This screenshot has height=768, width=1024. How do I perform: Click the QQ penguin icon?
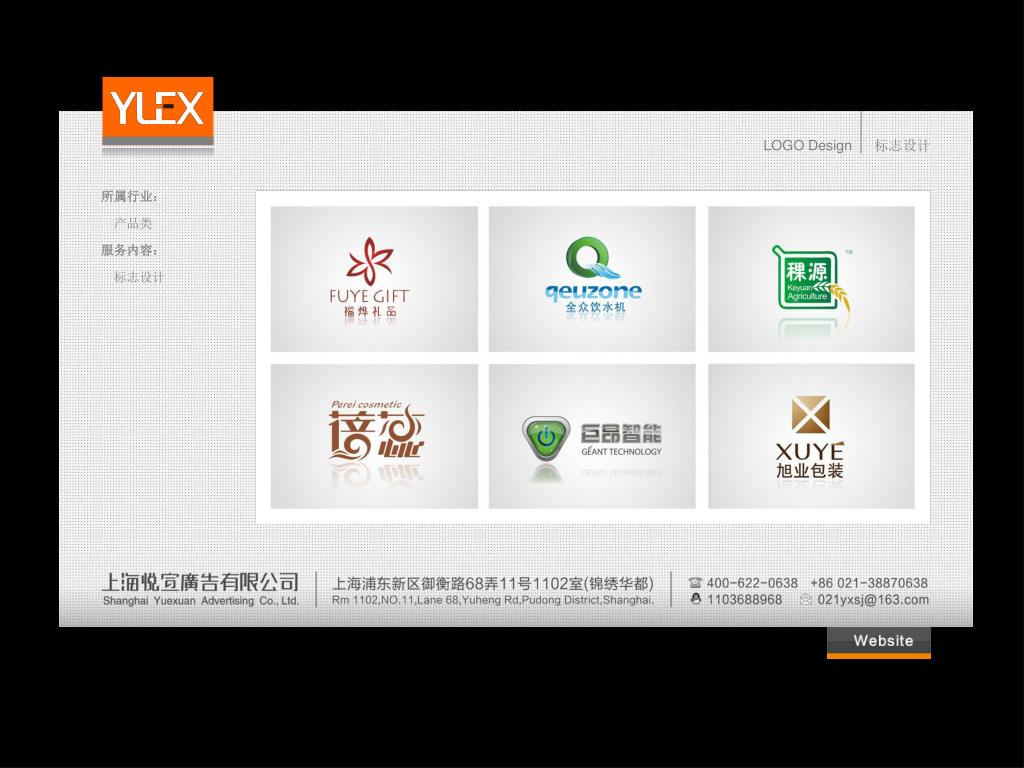click(x=696, y=599)
